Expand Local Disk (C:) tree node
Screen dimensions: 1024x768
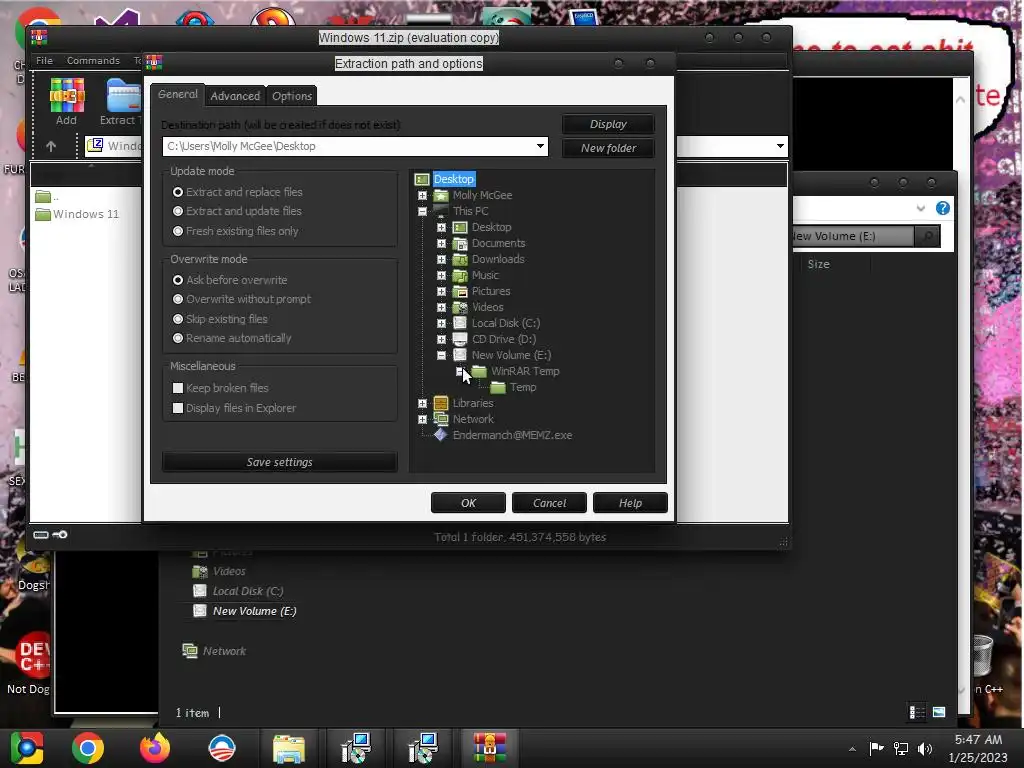pos(441,323)
